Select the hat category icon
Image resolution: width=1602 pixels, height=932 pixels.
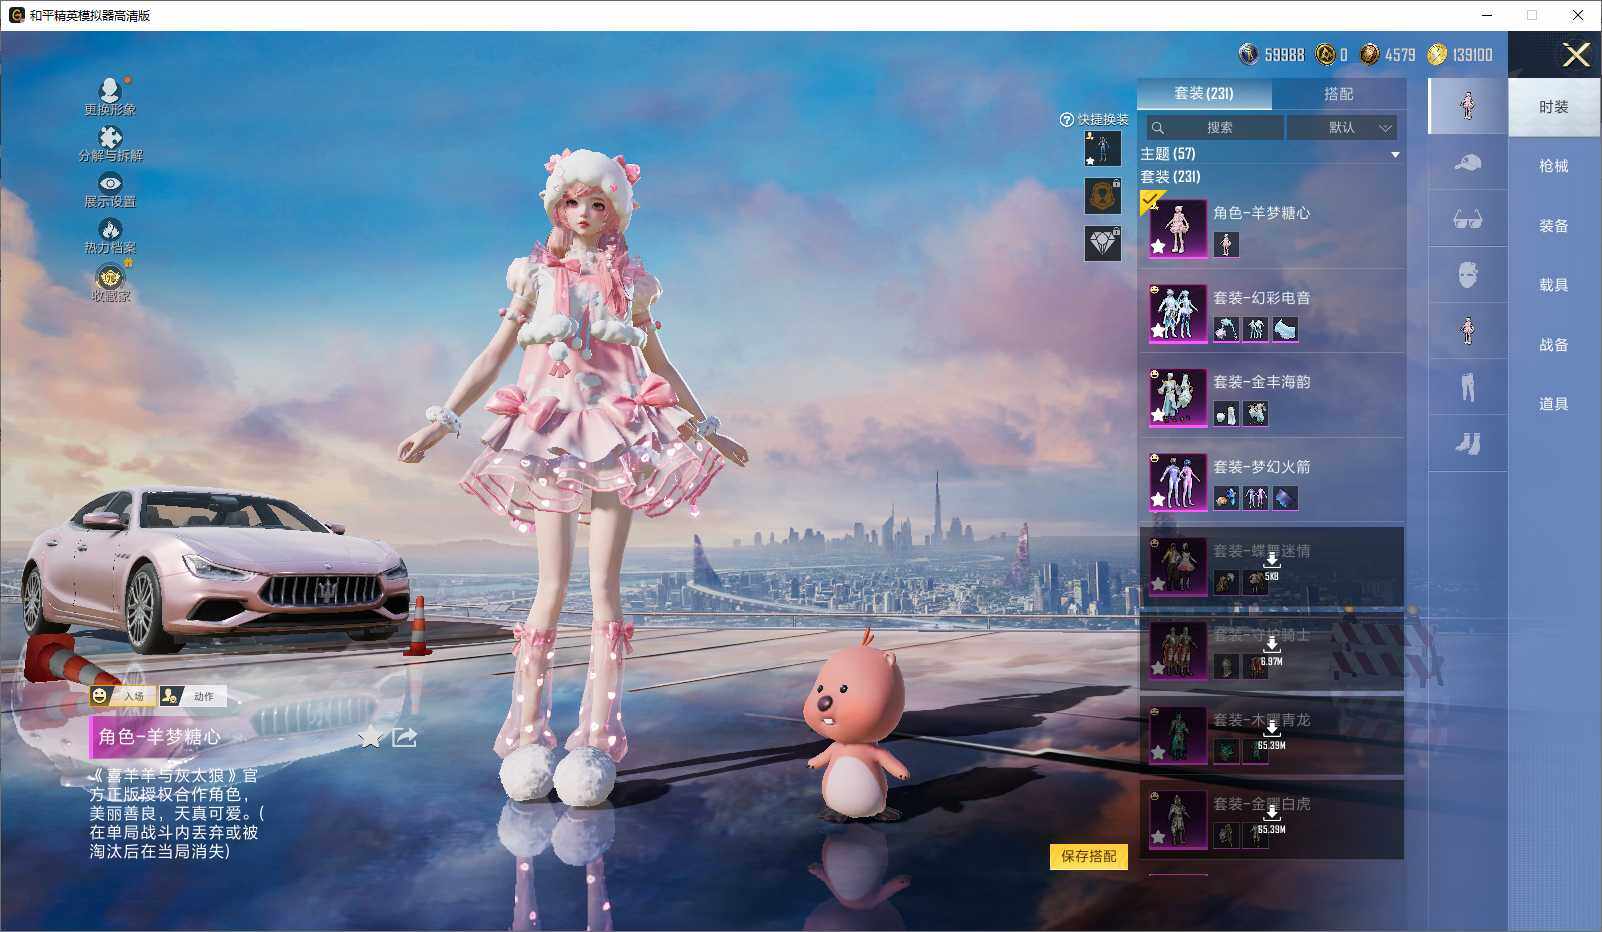(x=1467, y=162)
